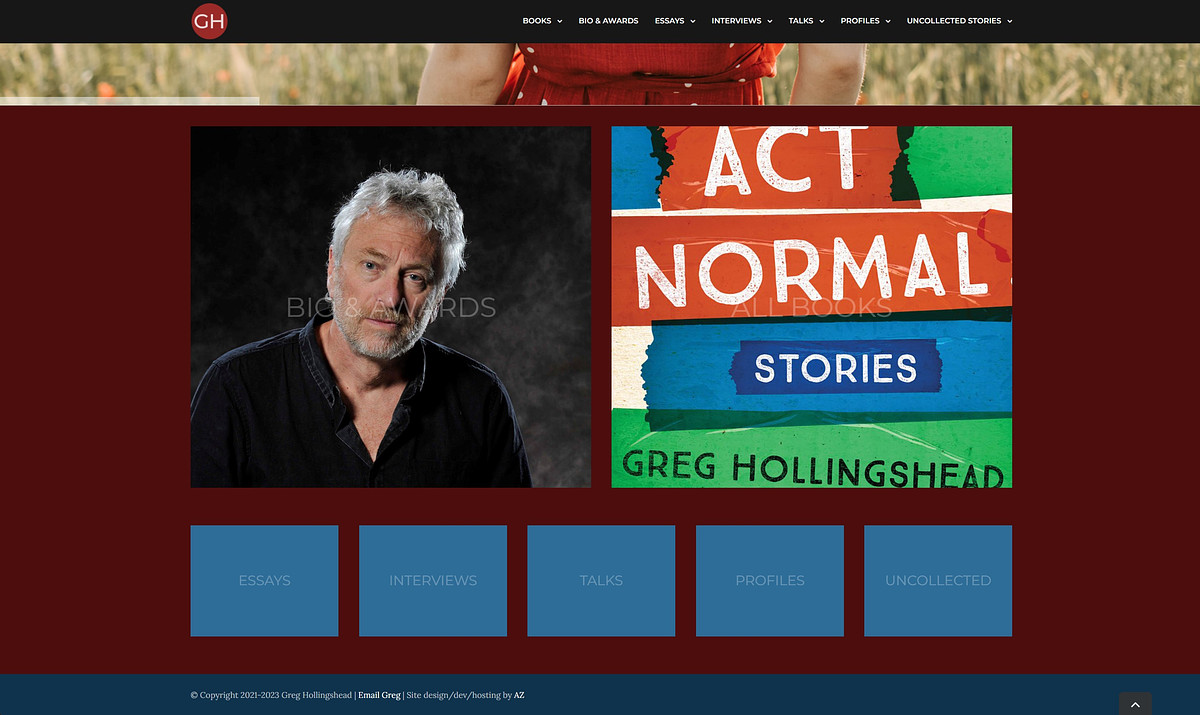Open the Uncollected blue tile

938,581
